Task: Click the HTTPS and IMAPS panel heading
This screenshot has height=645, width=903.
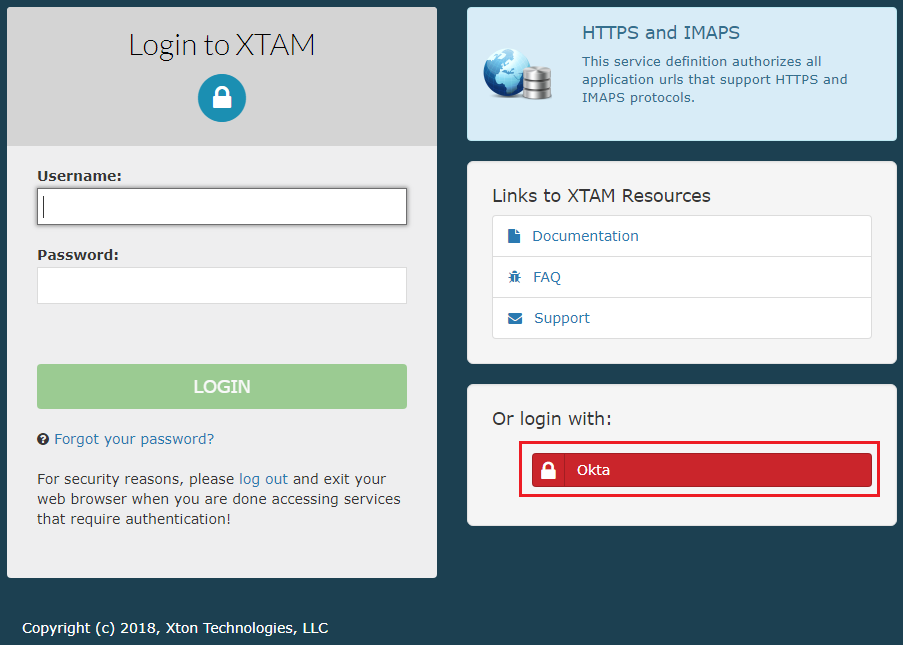Action: (660, 32)
